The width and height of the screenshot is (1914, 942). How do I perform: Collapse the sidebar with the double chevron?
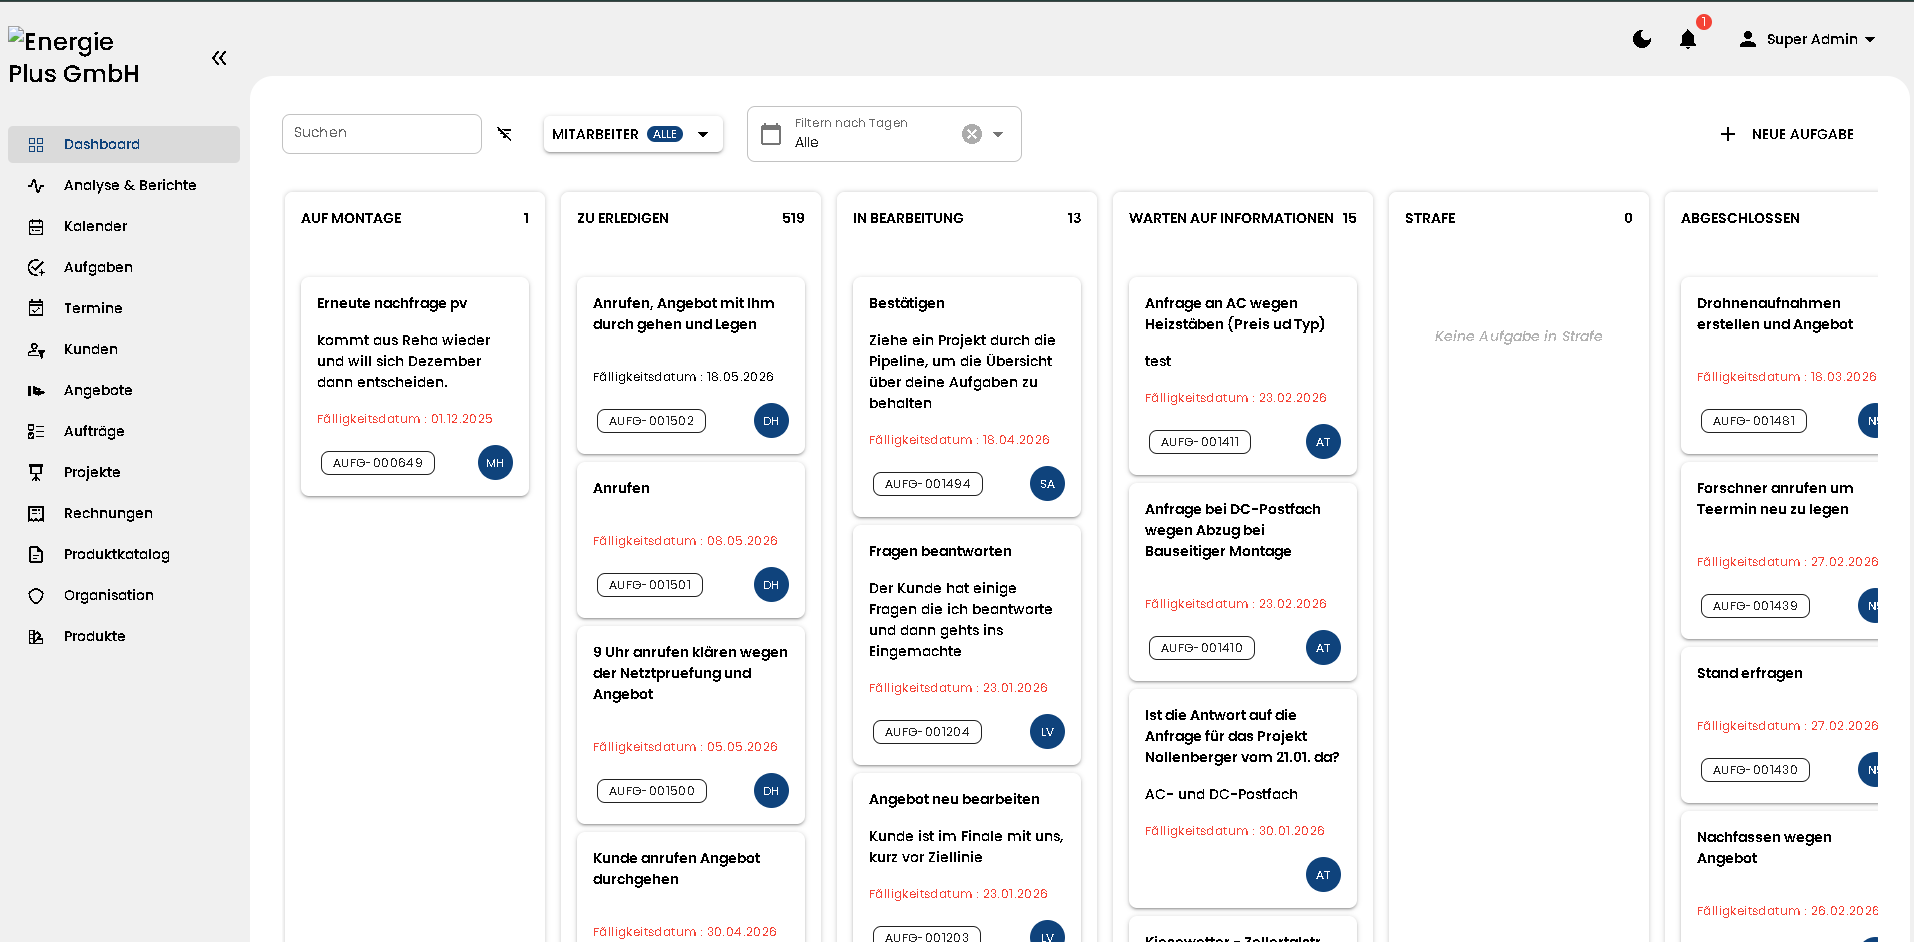tap(219, 58)
